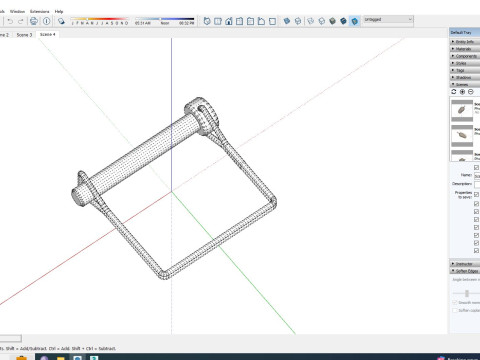The width and height of the screenshot is (480, 360).
Task: Switch to the Scene 3 tab
Action: [x=24, y=35]
